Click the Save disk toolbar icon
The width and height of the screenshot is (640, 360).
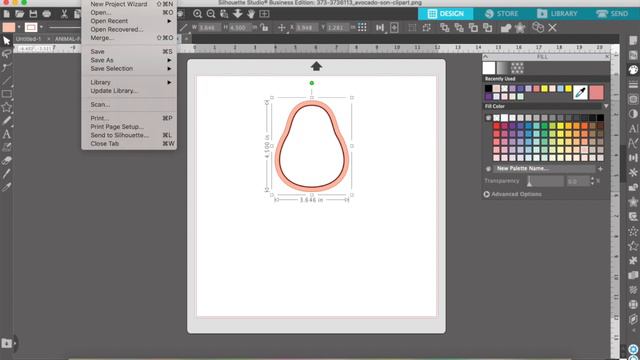click(x=33, y=14)
